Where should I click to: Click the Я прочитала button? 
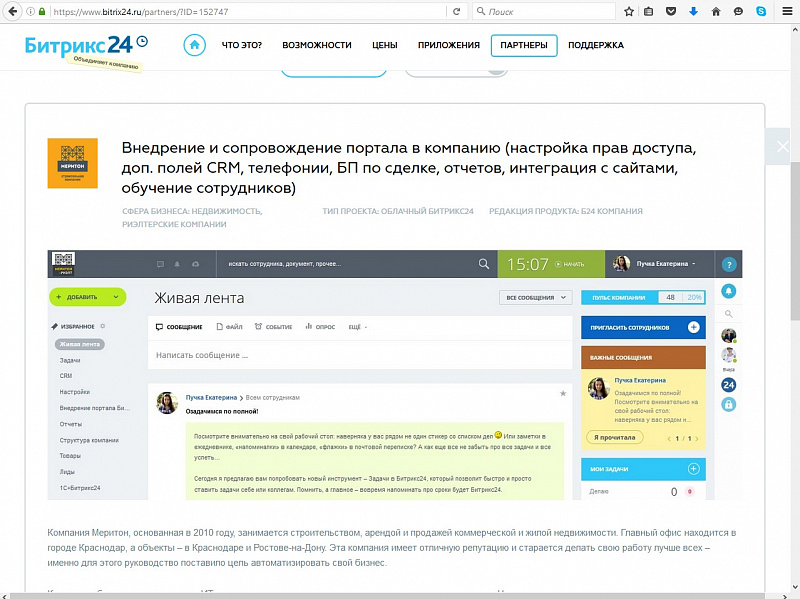coord(615,437)
